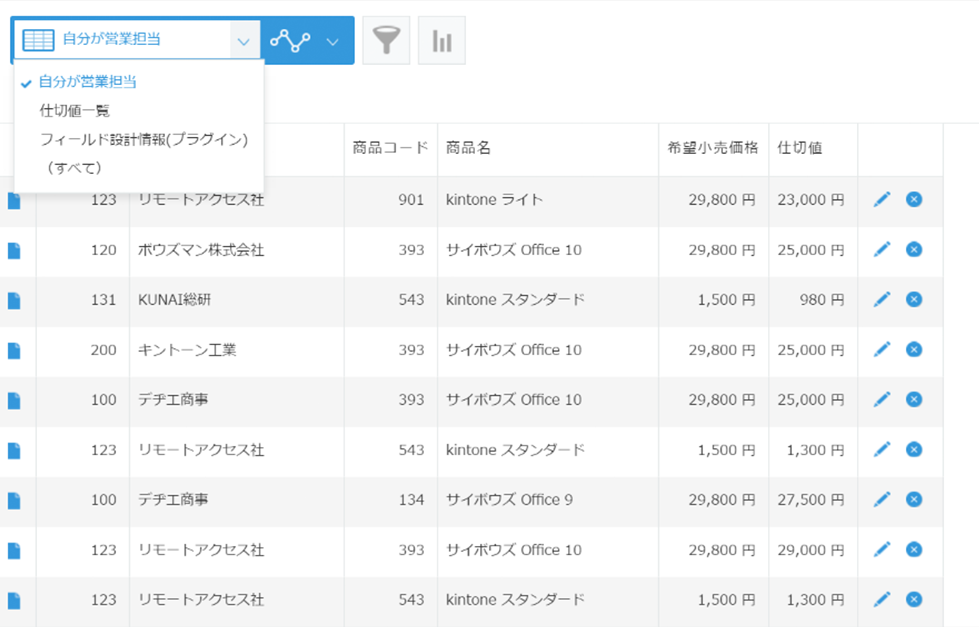Click the サイボウズ Office 9 product name
Viewport: 979px width, 627px height.
click(x=509, y=500)
